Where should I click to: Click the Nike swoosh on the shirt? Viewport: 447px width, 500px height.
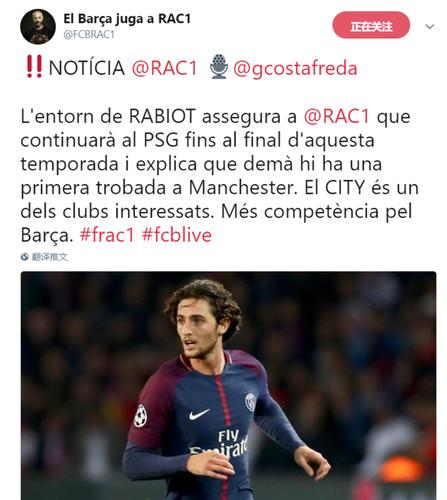(x=199, y=414)
